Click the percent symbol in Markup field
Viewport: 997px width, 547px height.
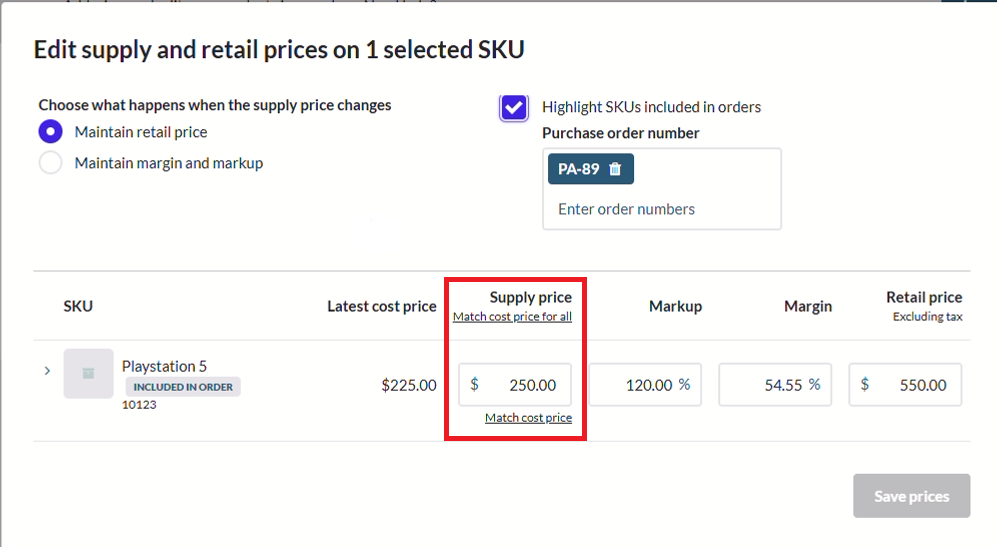tap(684, 384)
